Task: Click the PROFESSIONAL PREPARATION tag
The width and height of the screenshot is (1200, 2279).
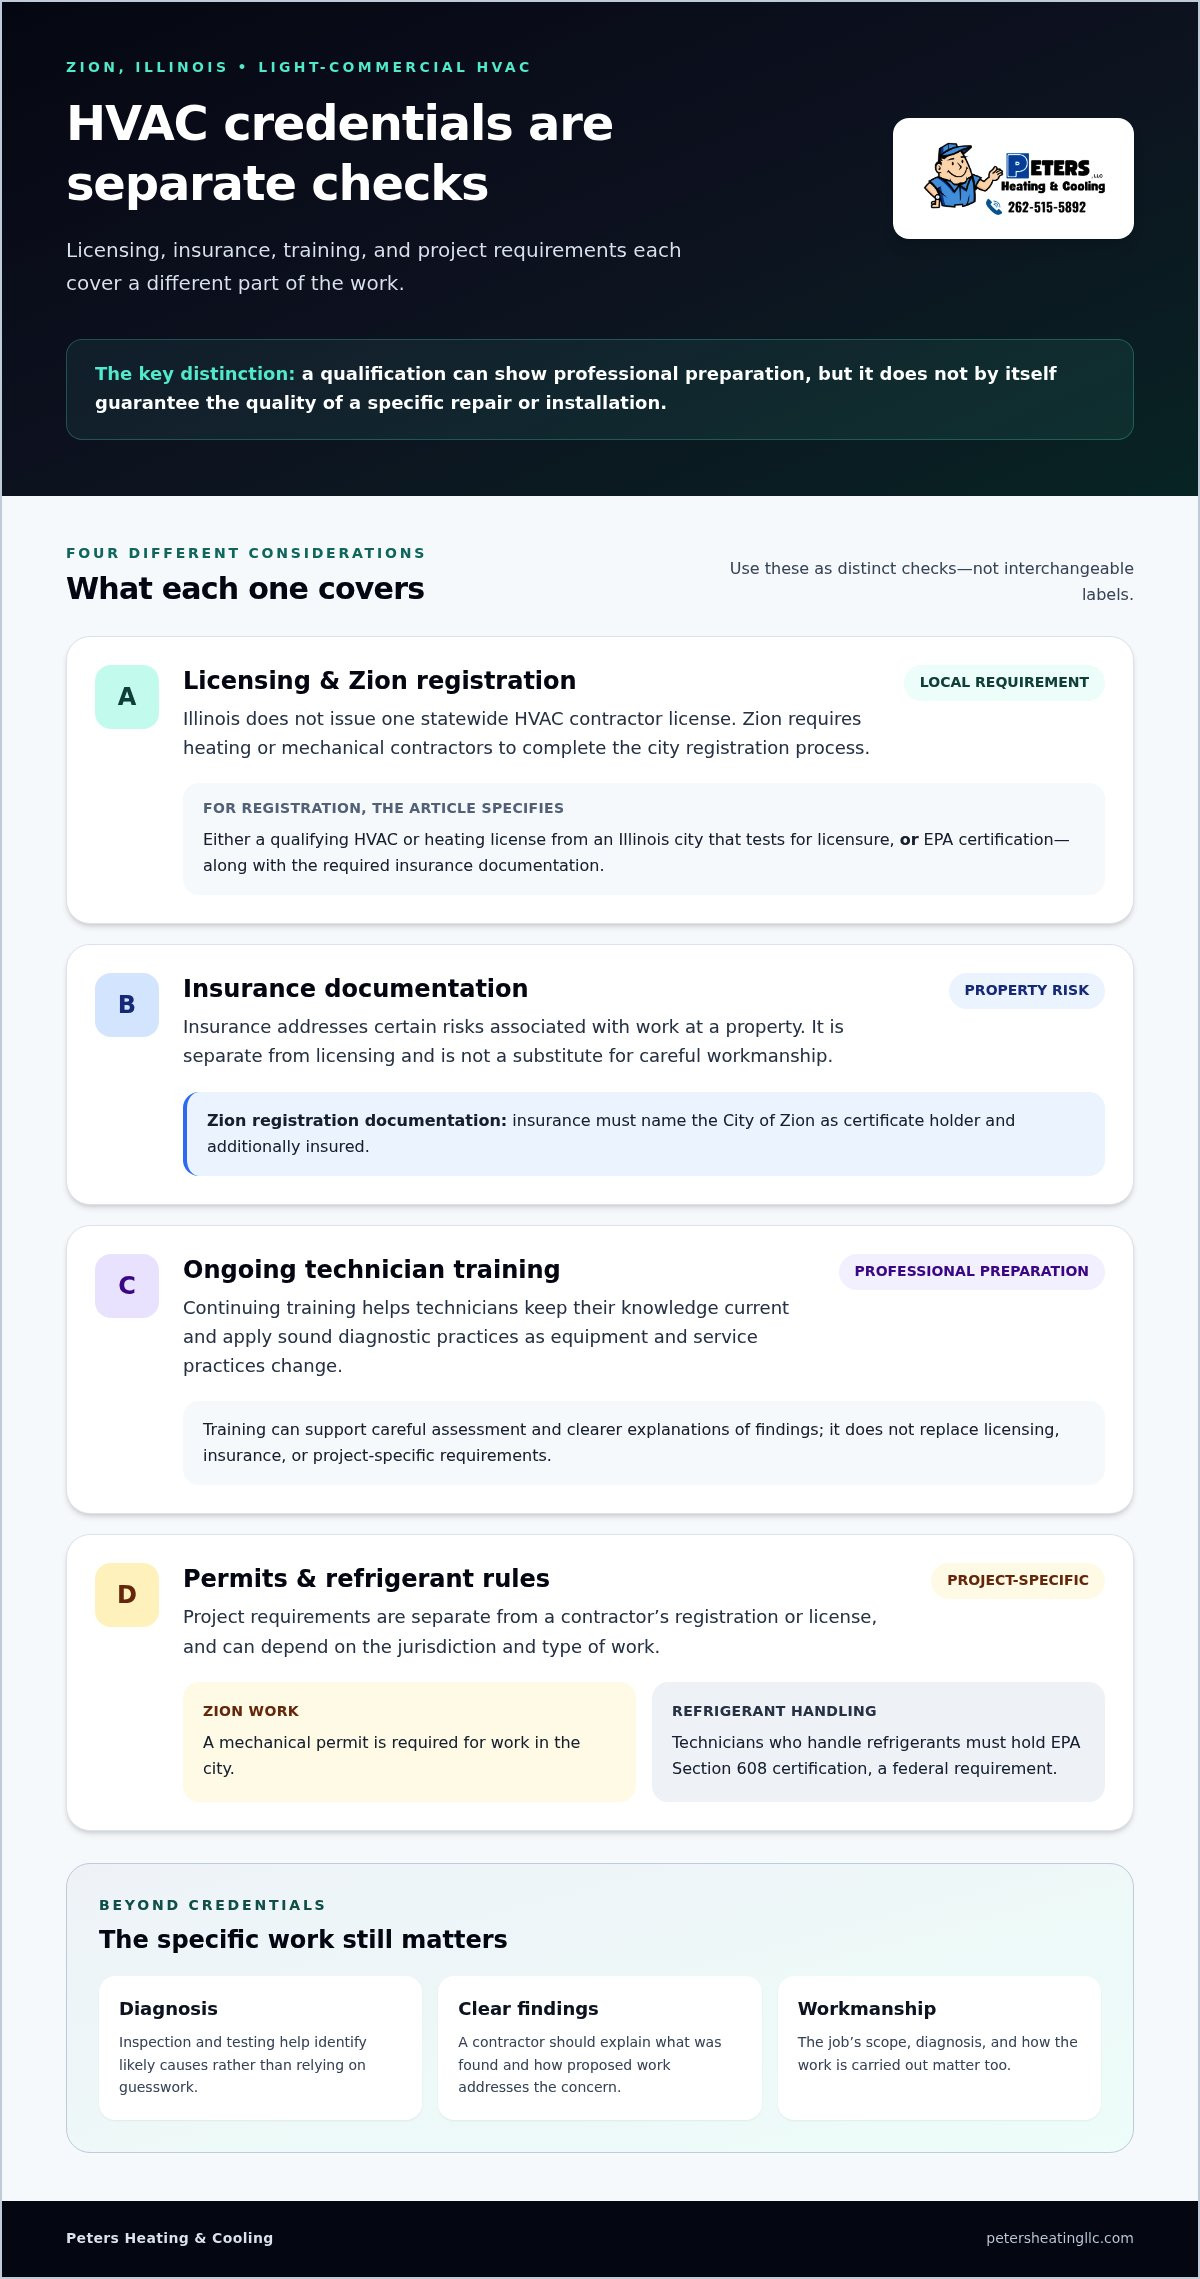Action: [971, 1272]
